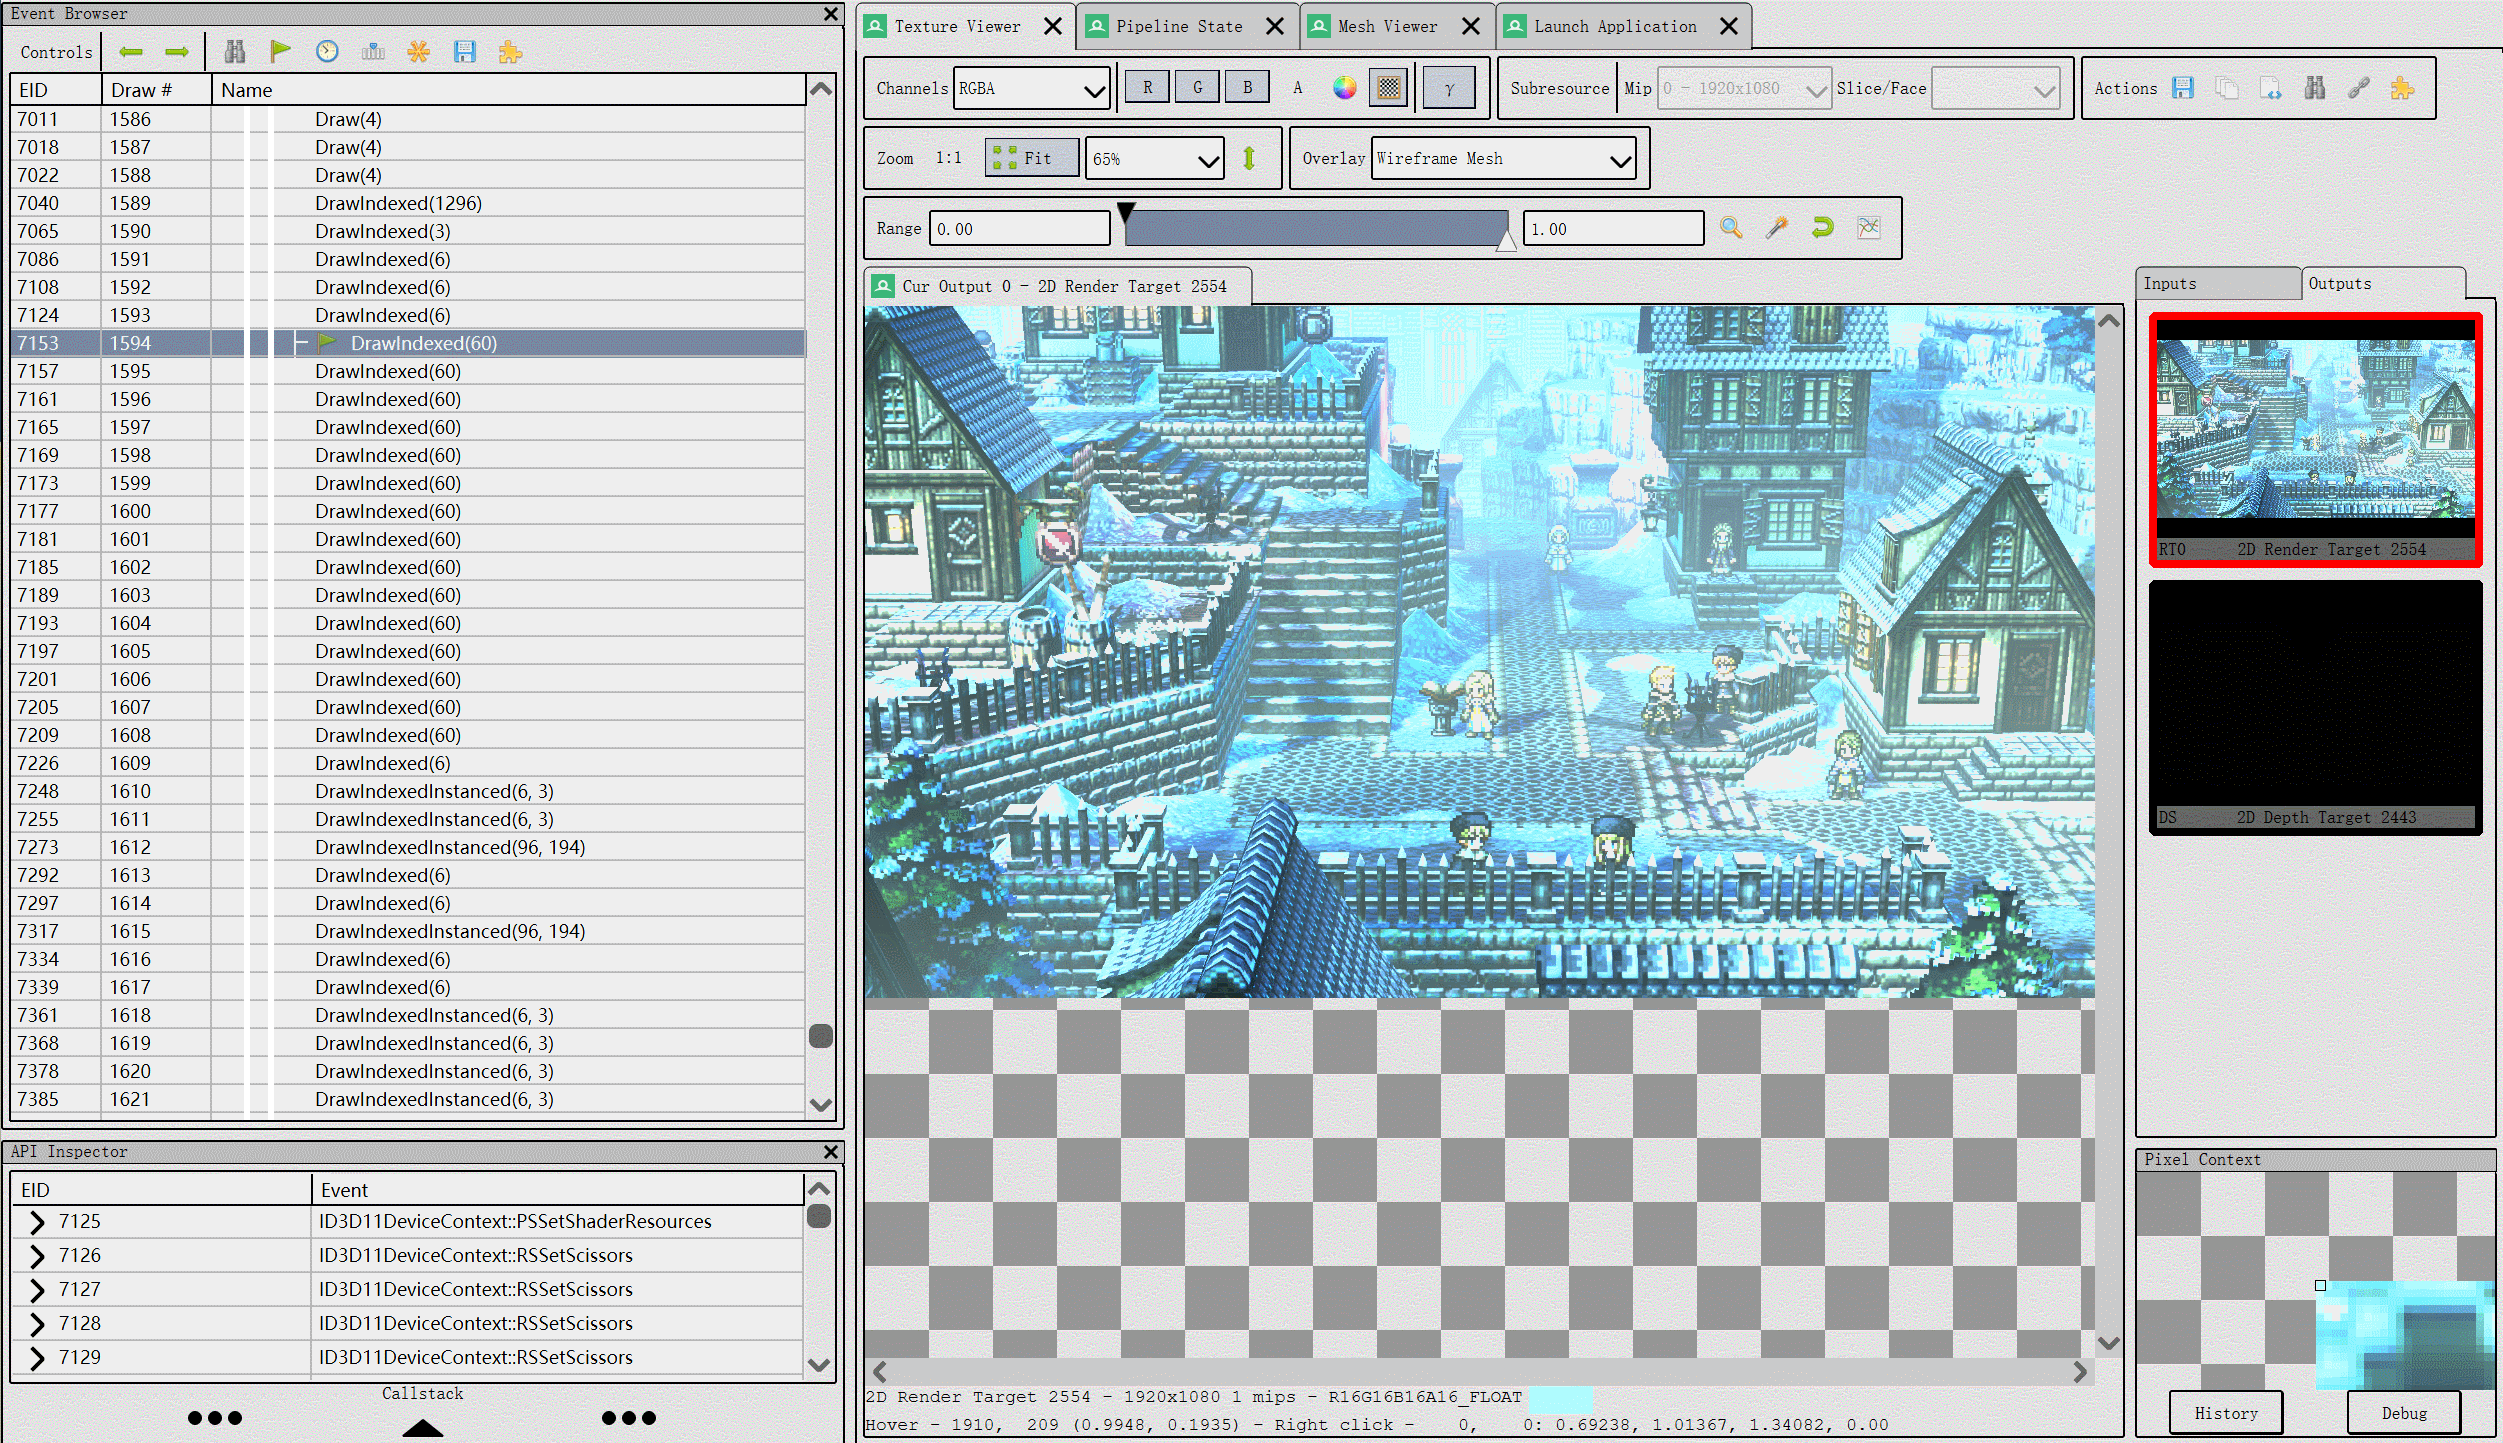
Task: Toggle Fit zoom button
Action: (x=1032, y=158)
